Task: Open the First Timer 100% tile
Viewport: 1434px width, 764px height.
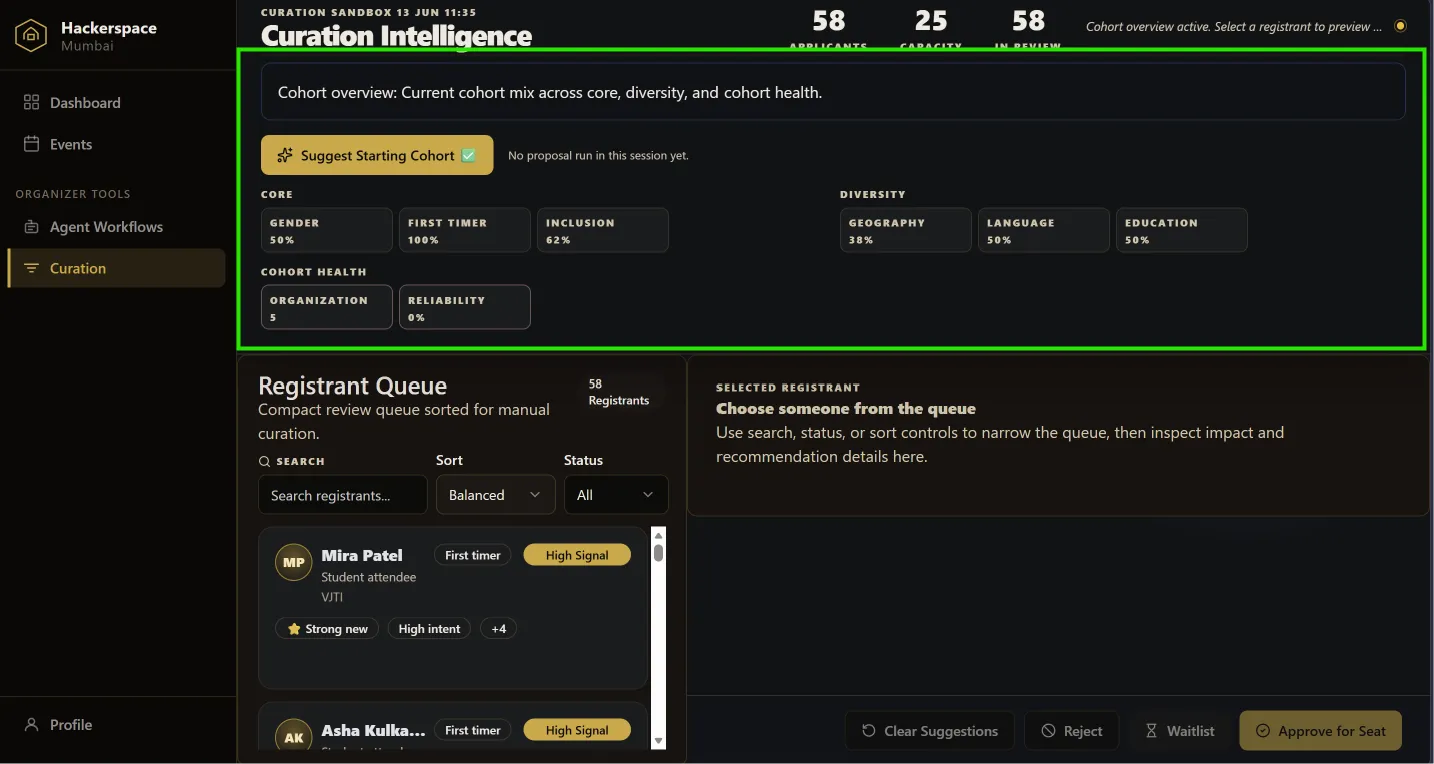Action: click(x=464, y=230)
